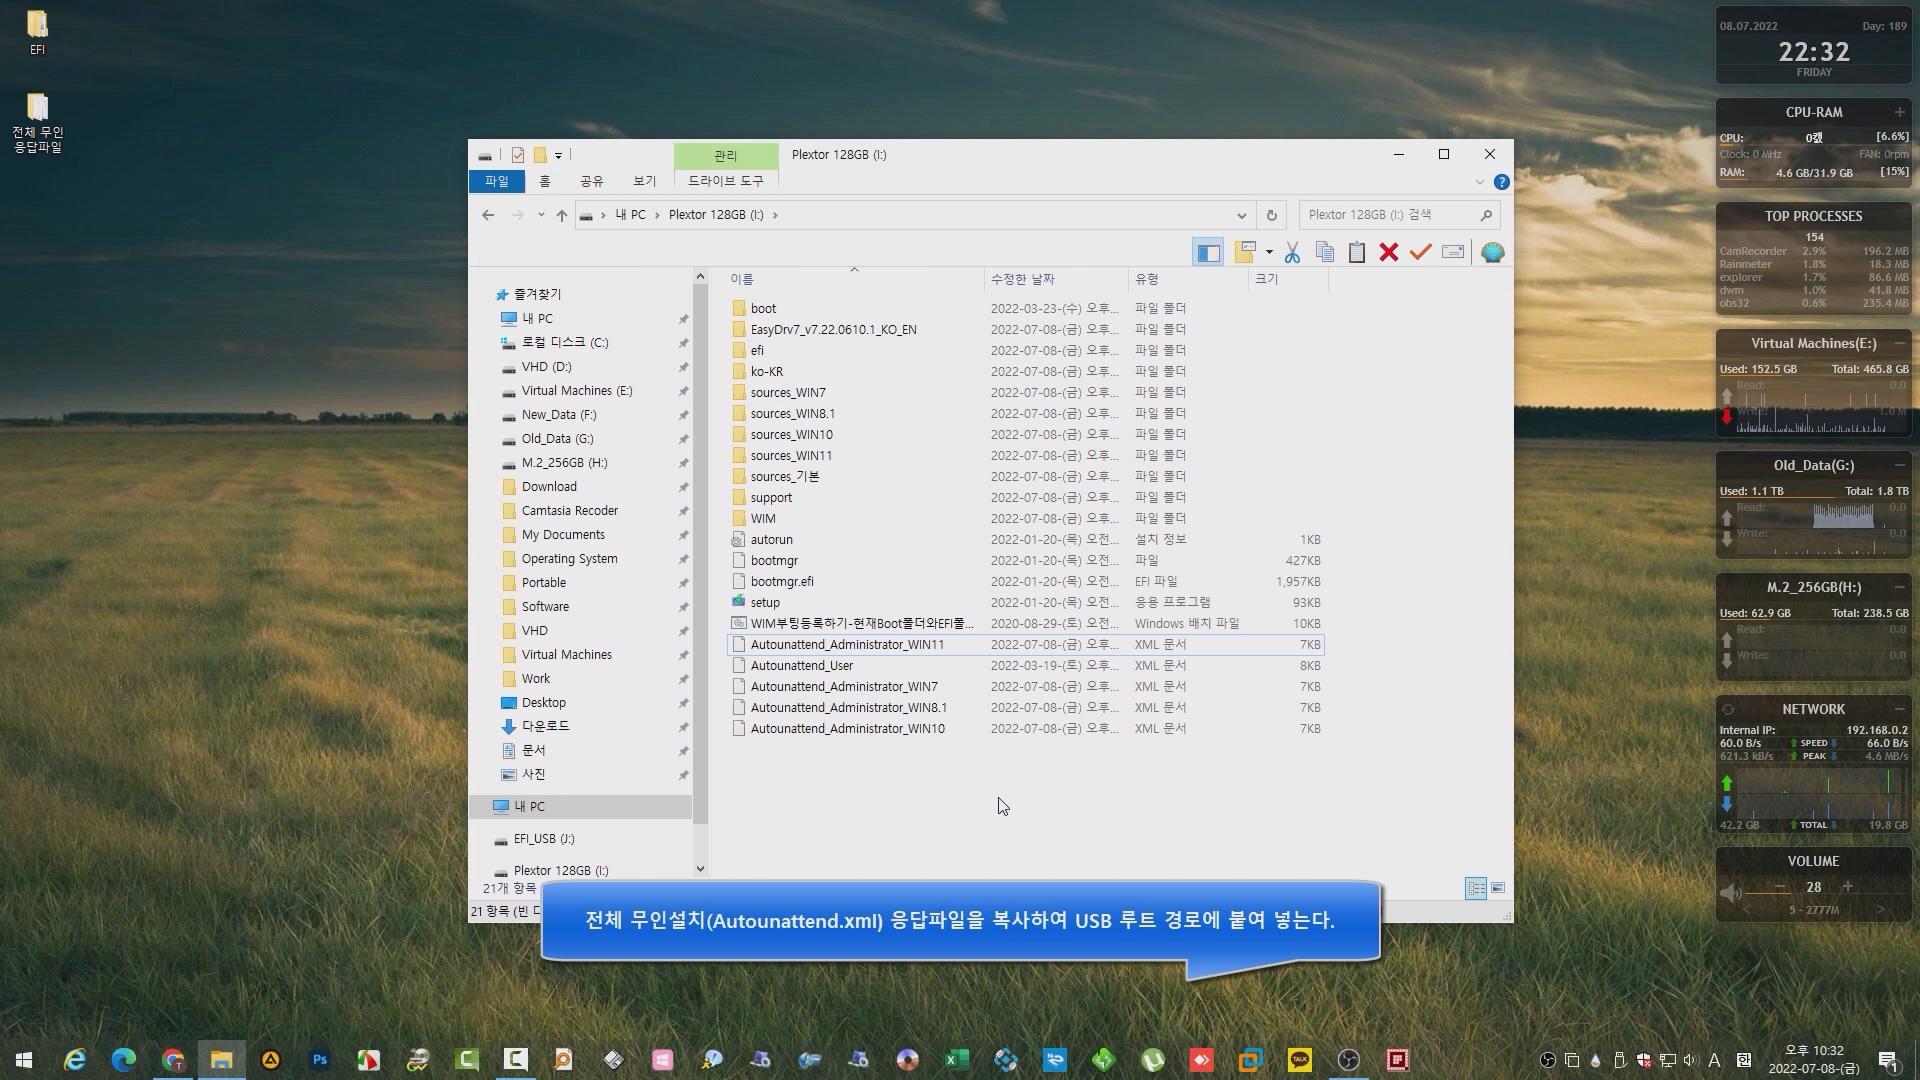Open the 드라이브 도구 ribbon tab

726,181
